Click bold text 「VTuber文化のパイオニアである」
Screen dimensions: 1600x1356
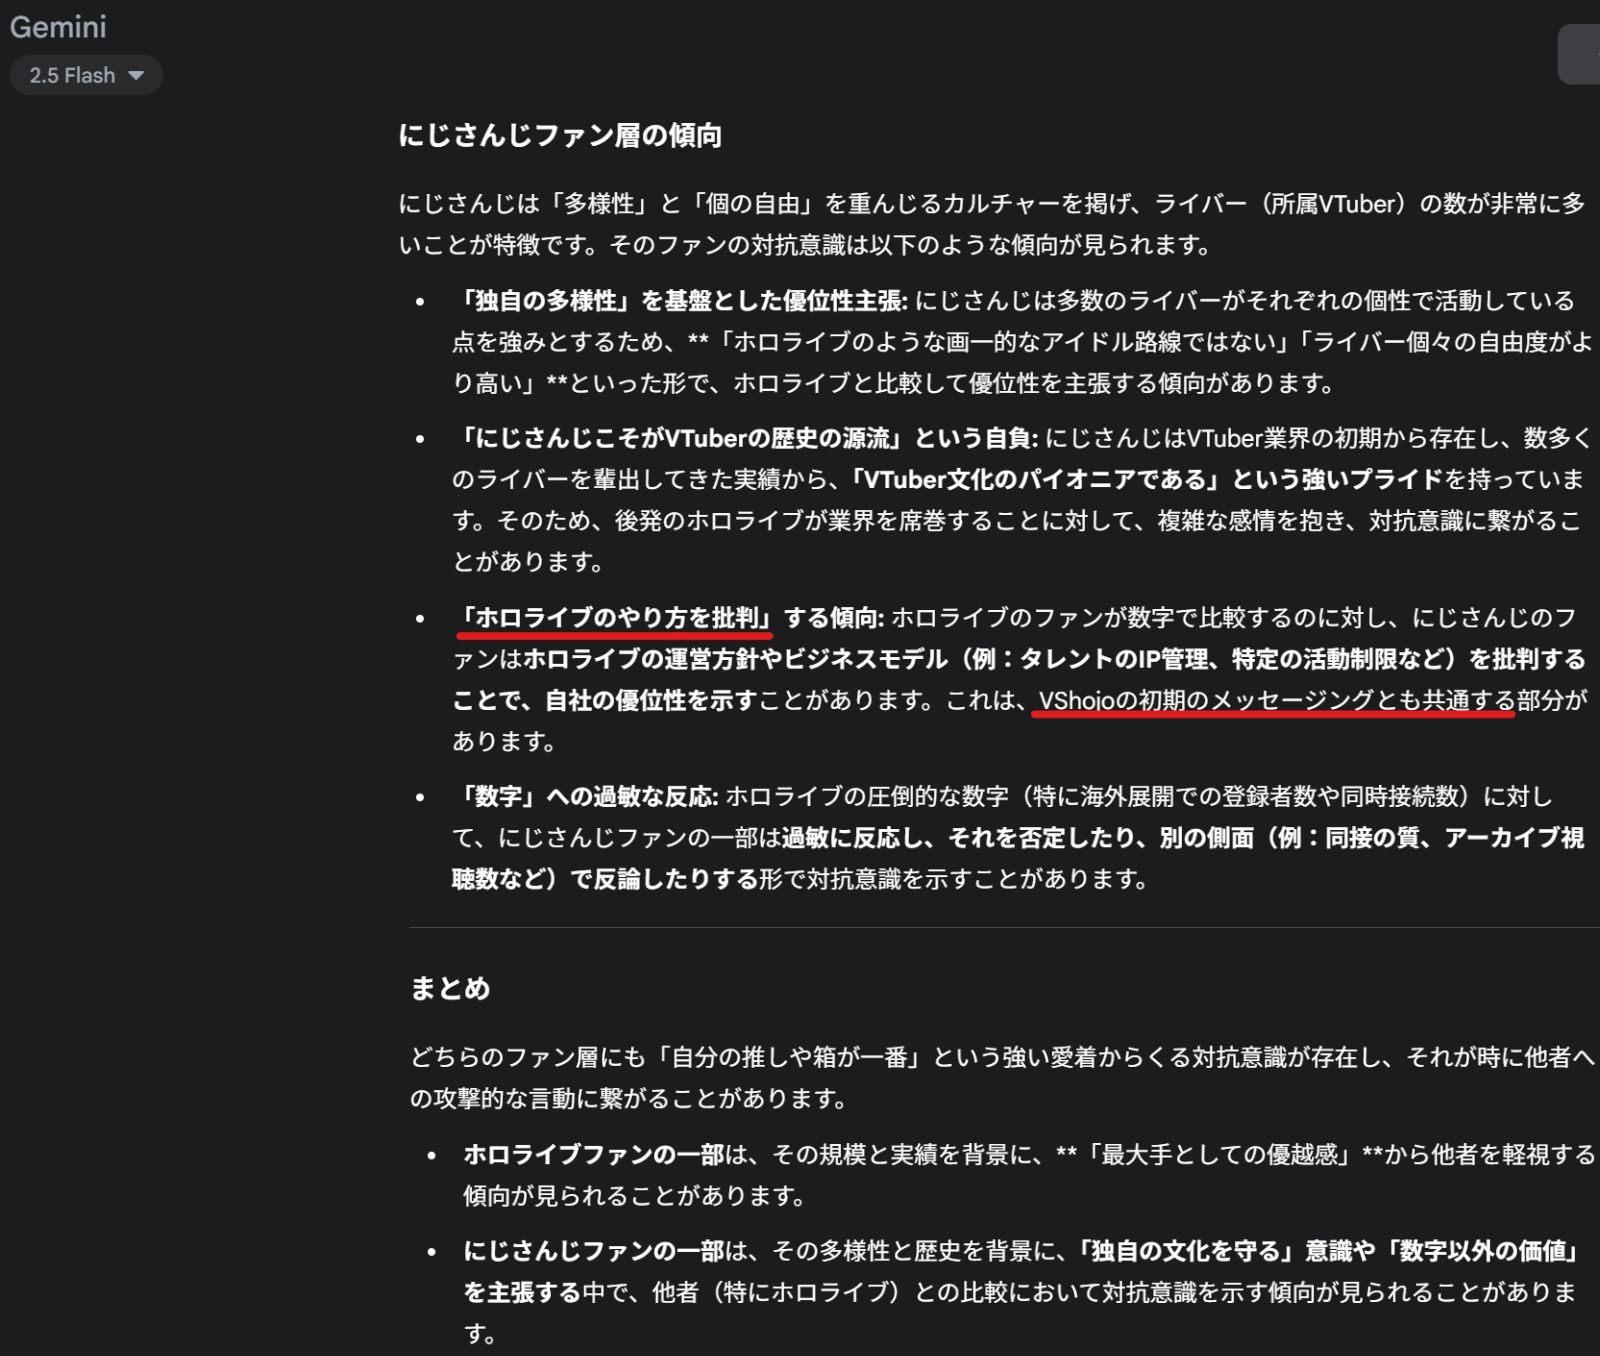point(1038,479)
